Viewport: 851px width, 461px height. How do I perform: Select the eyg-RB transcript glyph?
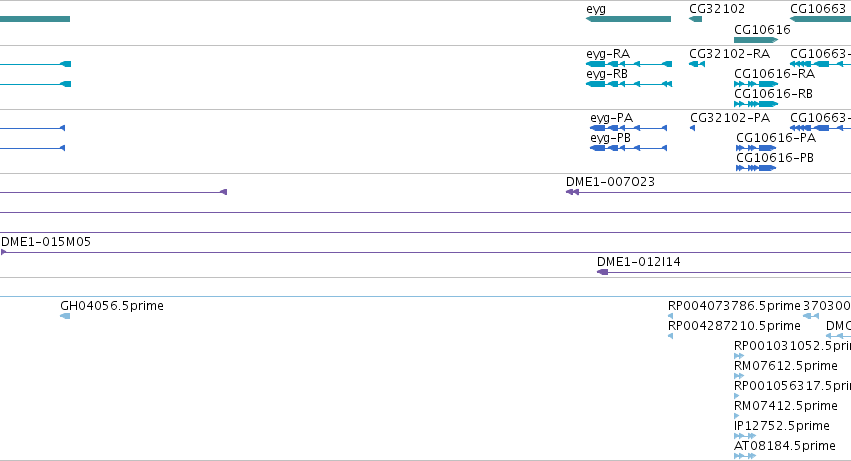(629, 84)
